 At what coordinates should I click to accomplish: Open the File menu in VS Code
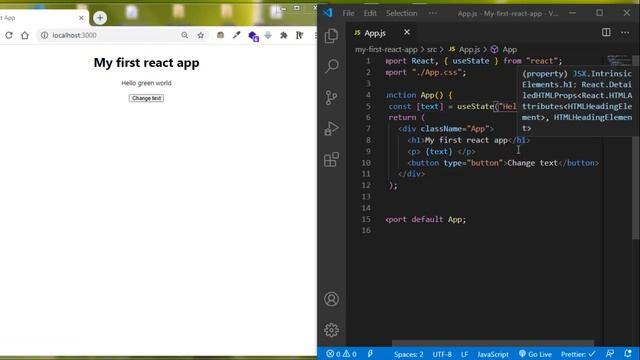click(348, 13)
